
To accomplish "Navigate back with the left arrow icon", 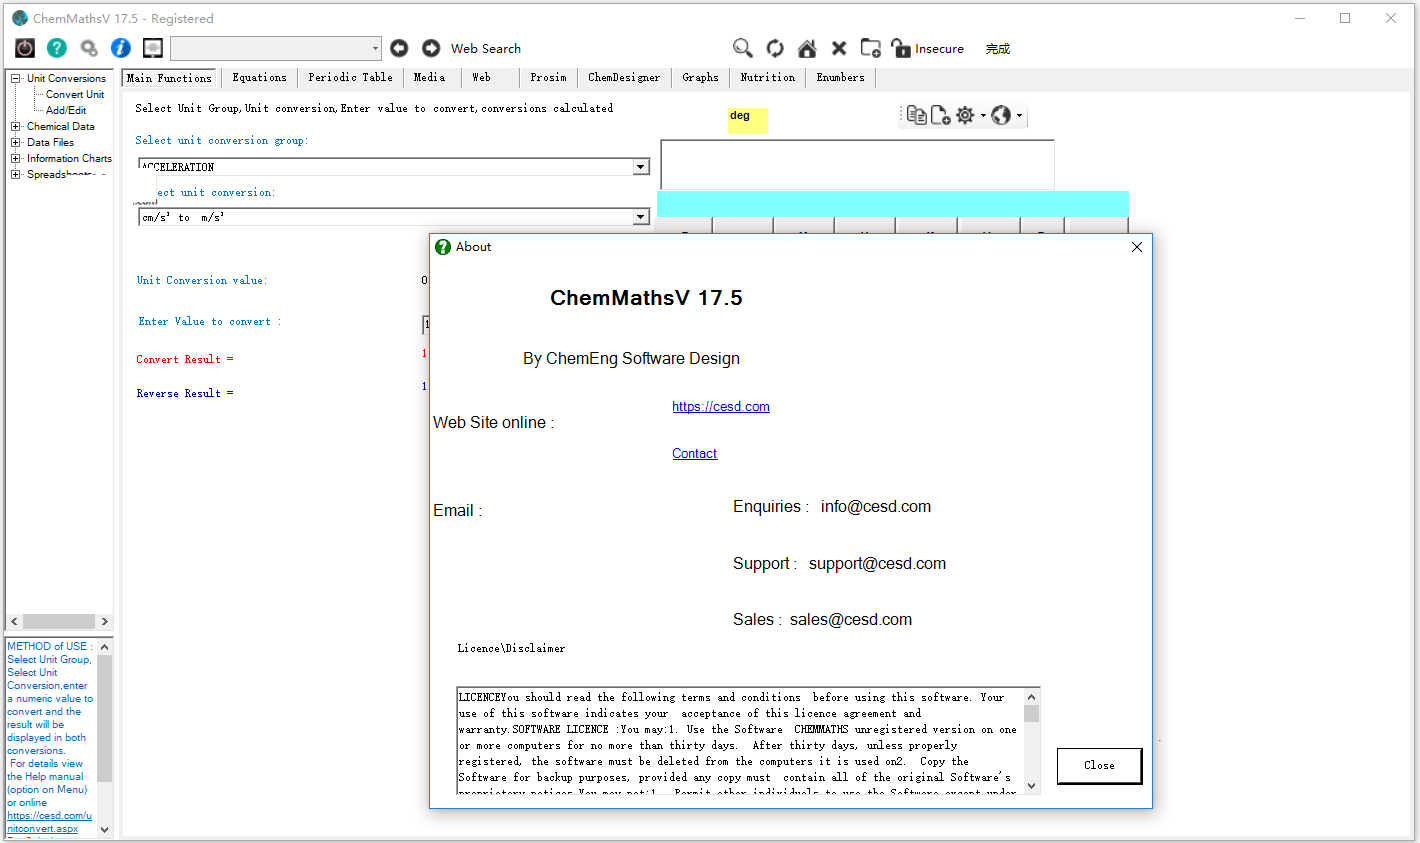I will pos(399,47).
